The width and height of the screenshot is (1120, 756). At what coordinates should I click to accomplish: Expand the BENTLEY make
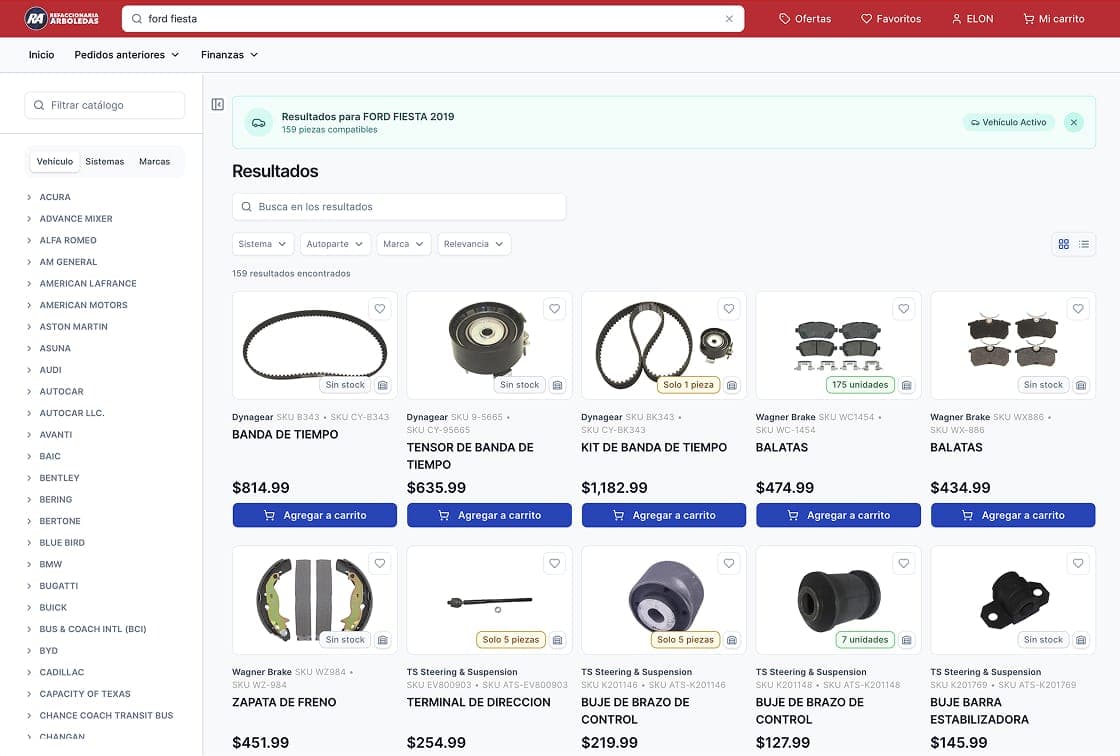tap(29, 477)
